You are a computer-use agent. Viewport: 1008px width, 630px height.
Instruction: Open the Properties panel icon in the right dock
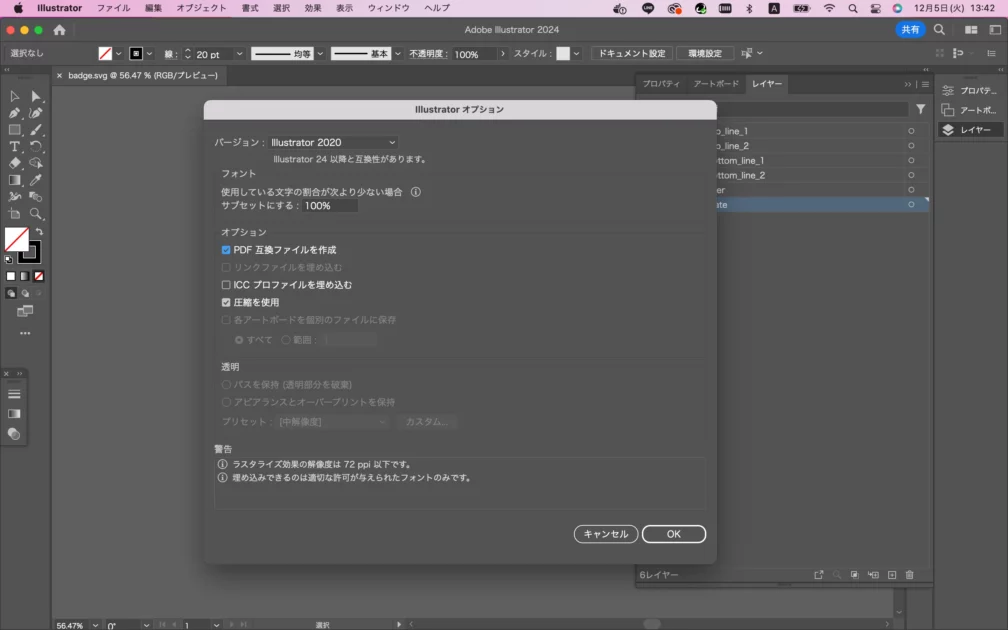948,90
